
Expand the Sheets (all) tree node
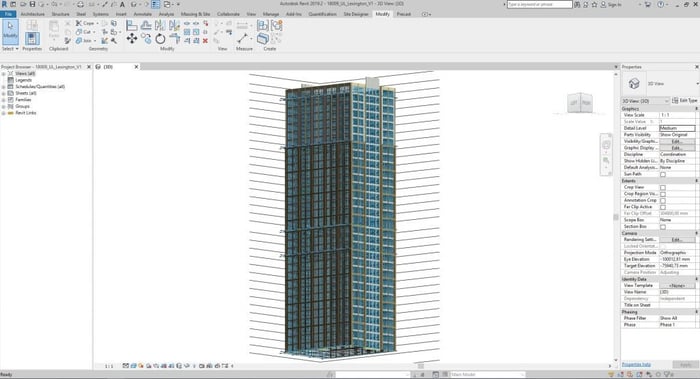4,93
